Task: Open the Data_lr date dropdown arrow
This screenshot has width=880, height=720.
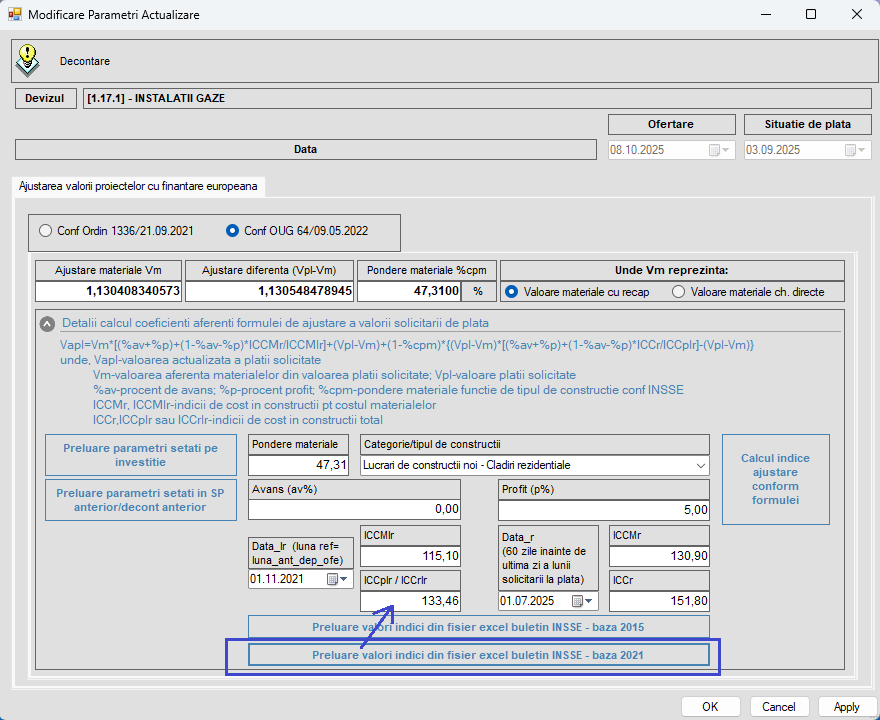Action: point(346,579)
